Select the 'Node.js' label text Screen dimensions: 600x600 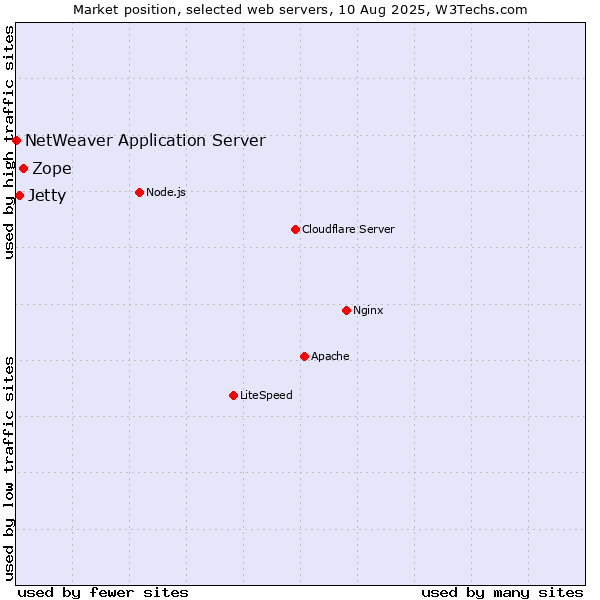(x=166, y=192)
